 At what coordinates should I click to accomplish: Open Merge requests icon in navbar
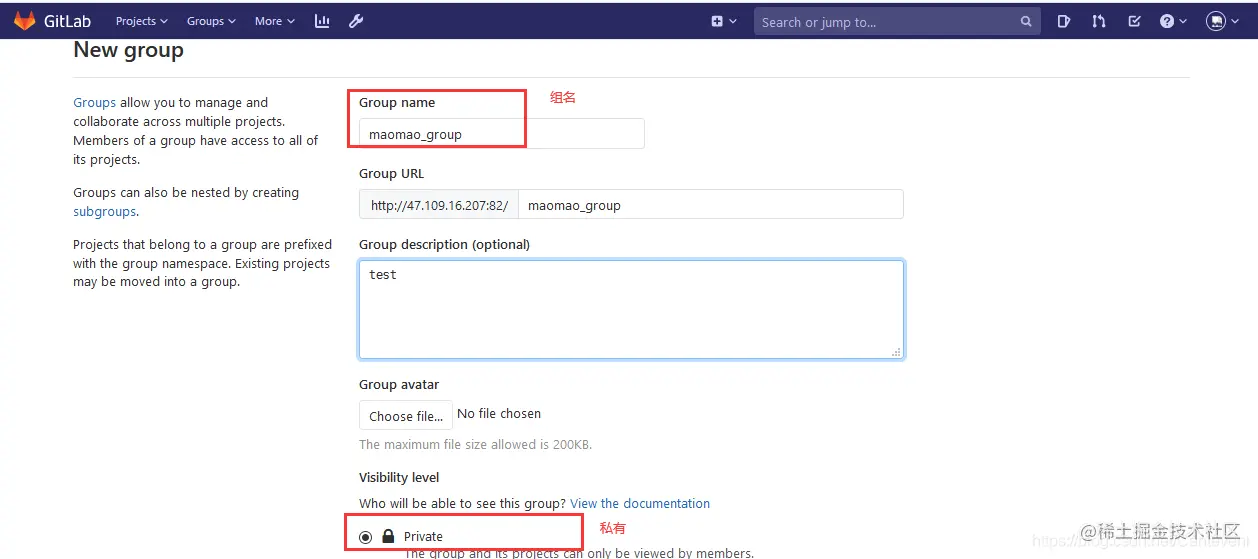[1099, 21]
